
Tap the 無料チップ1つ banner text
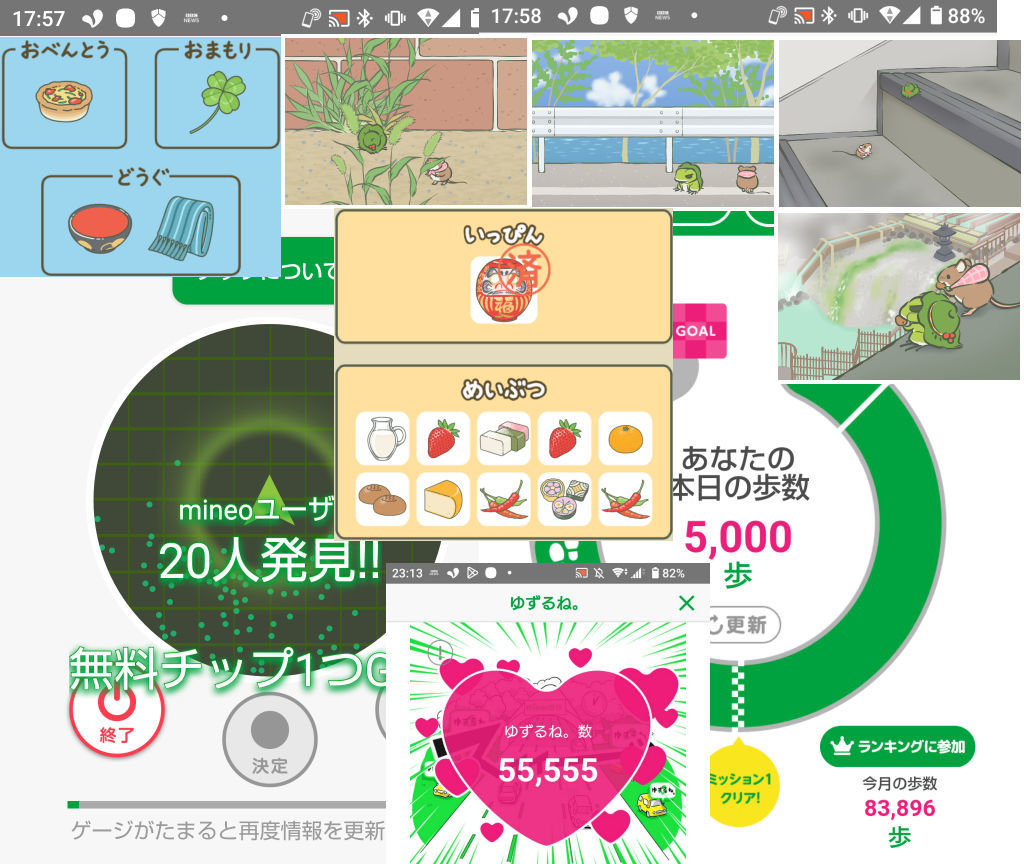[227, 669]
